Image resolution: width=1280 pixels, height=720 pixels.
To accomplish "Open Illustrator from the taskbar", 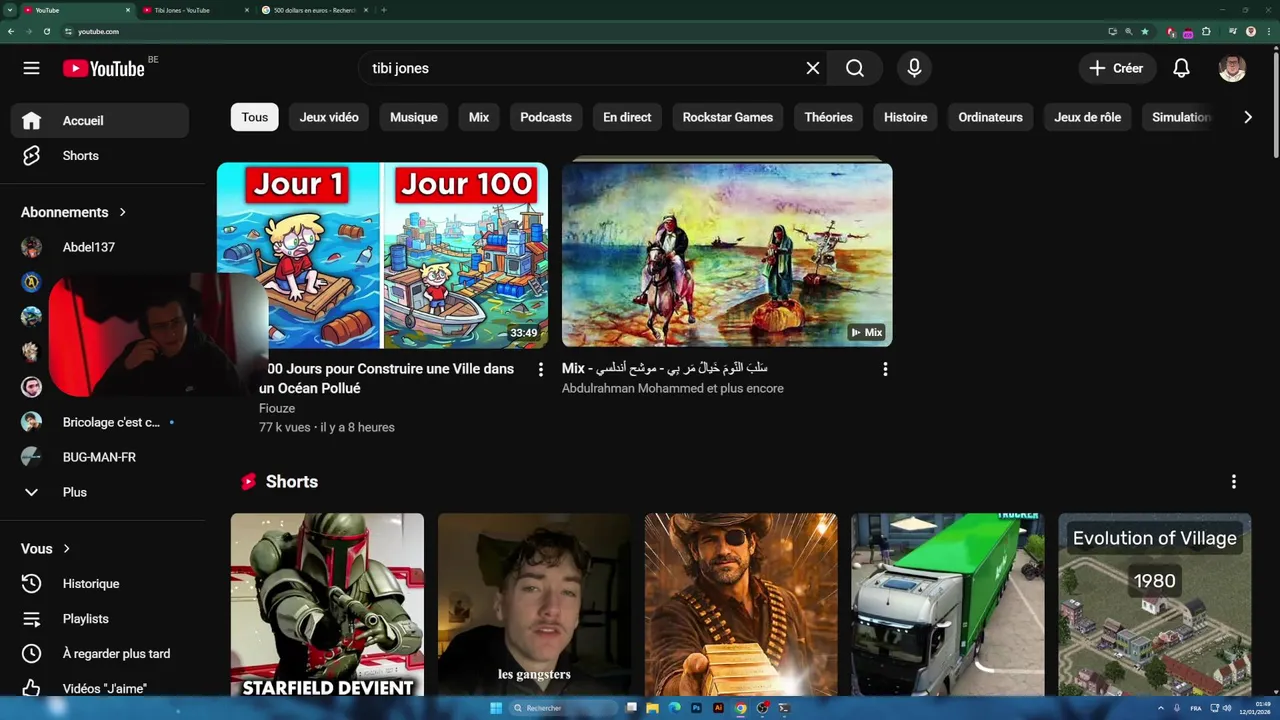I will coord(718,708).
